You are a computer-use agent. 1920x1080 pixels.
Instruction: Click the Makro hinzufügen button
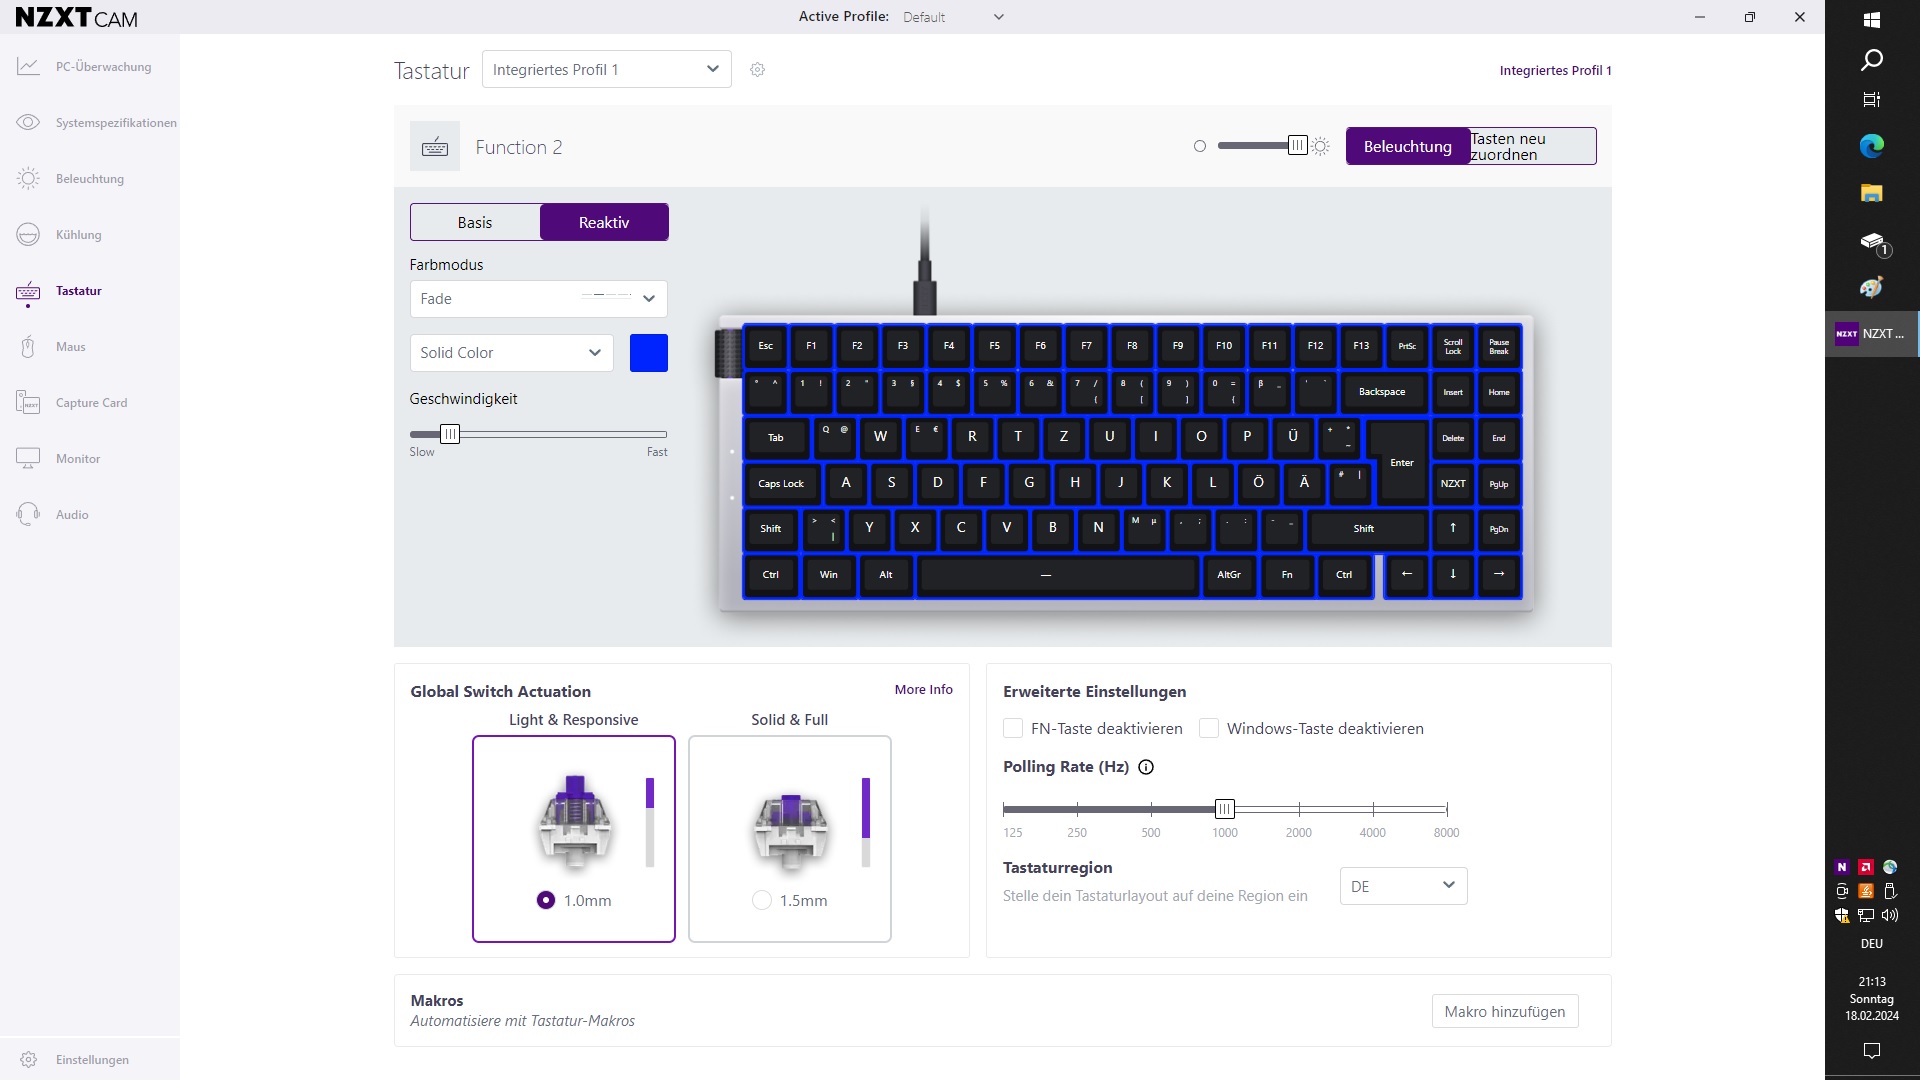pyautogui.click(x=1505, y=1011)
